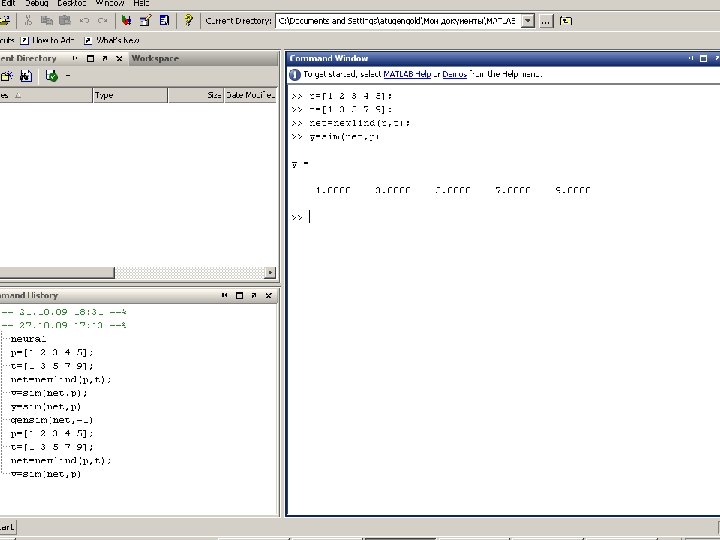Sort files by Date Modified column header
The width and height of the screenshot is (720, 540).
[251, 95]
